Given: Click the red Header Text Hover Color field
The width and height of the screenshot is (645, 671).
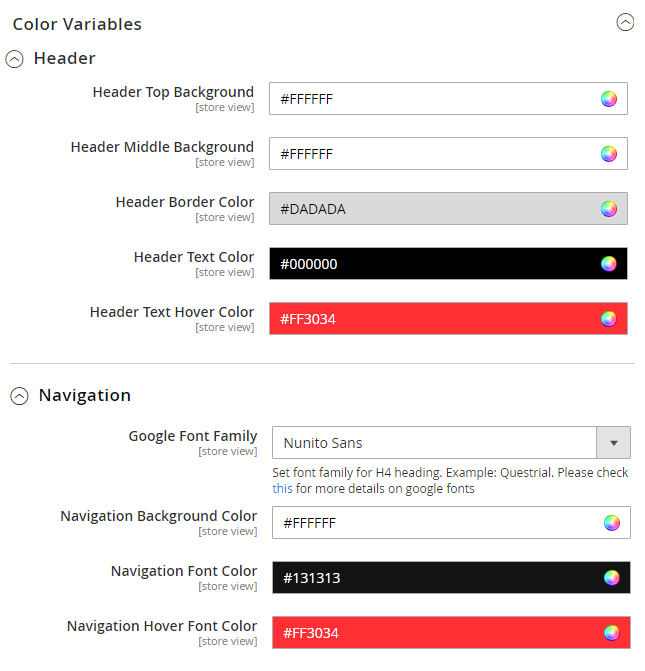Looking at the screenshot, I should point(430,319).
